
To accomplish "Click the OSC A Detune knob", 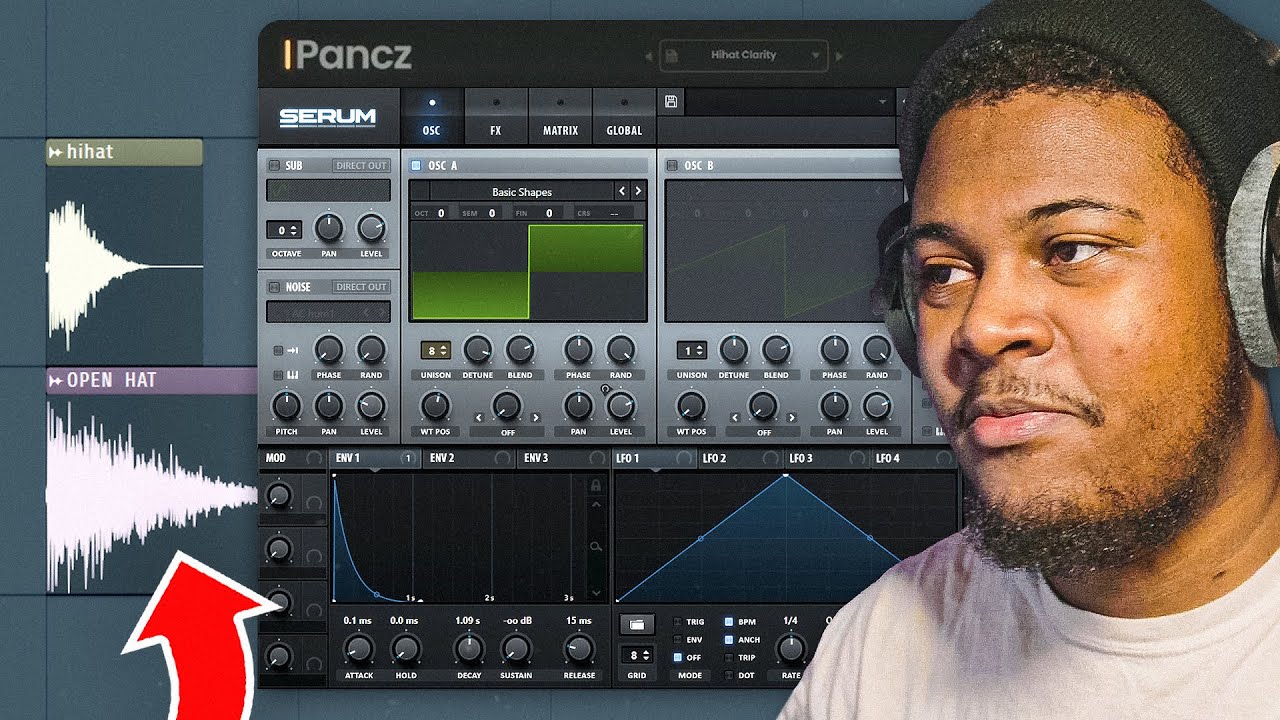I will pyautogui.click(x=477, y=349).
